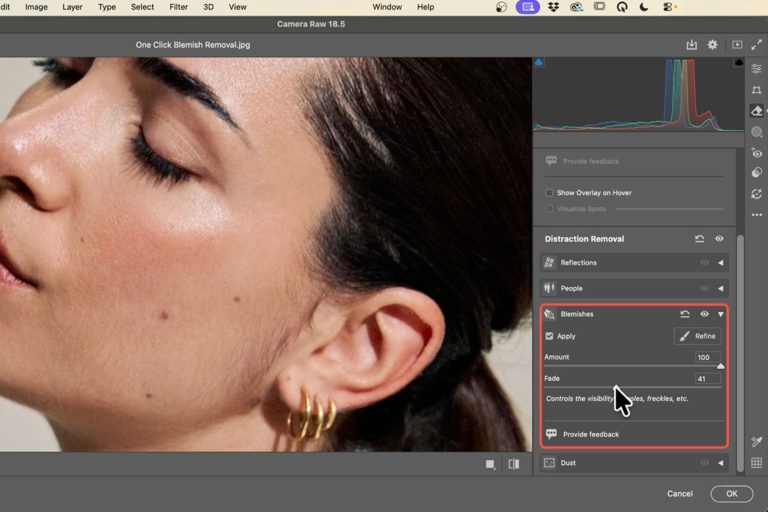
Task: Click the People panel icon
Action: pyautogui.click(x=549, y=288)
